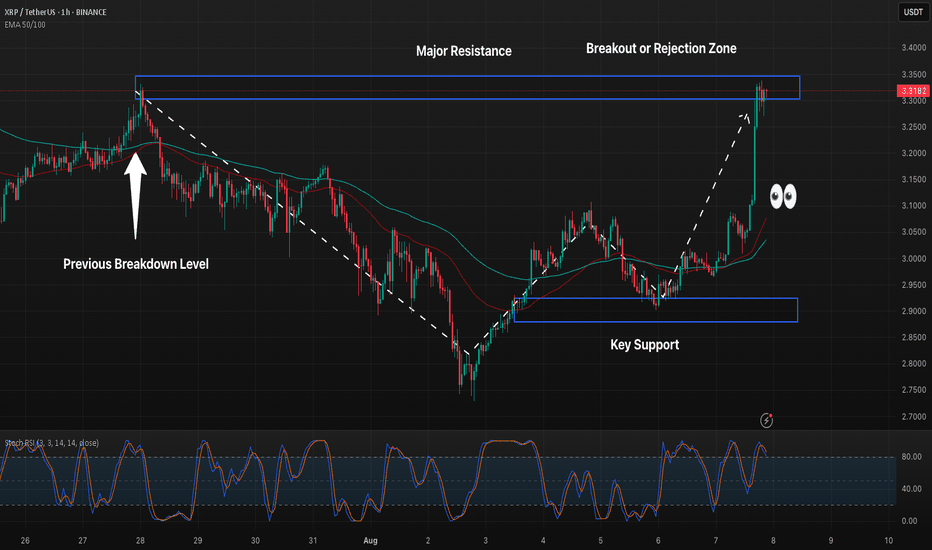Select the eyes emoji sticker on chart
Viewport: 932px width, 550px height.
(x=783, y=197)
